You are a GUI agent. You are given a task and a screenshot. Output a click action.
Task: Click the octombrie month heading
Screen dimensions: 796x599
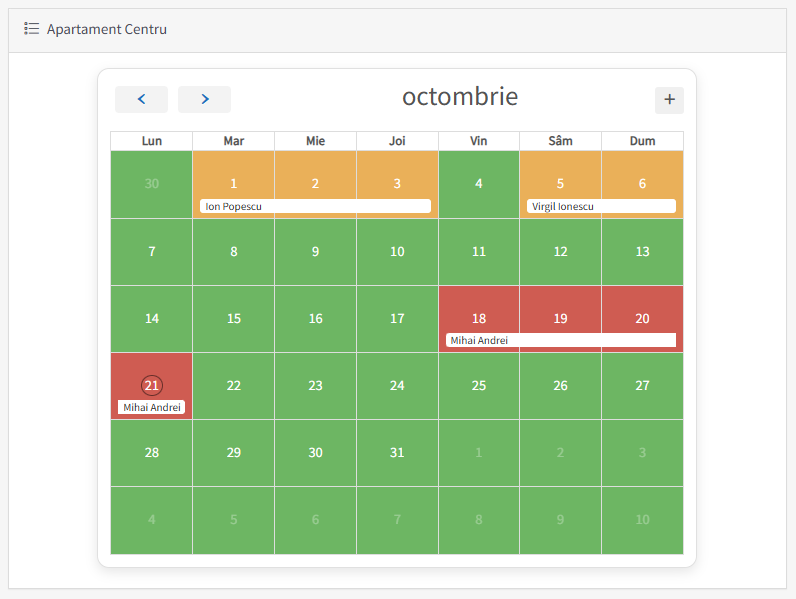click(x=460, y=96)
